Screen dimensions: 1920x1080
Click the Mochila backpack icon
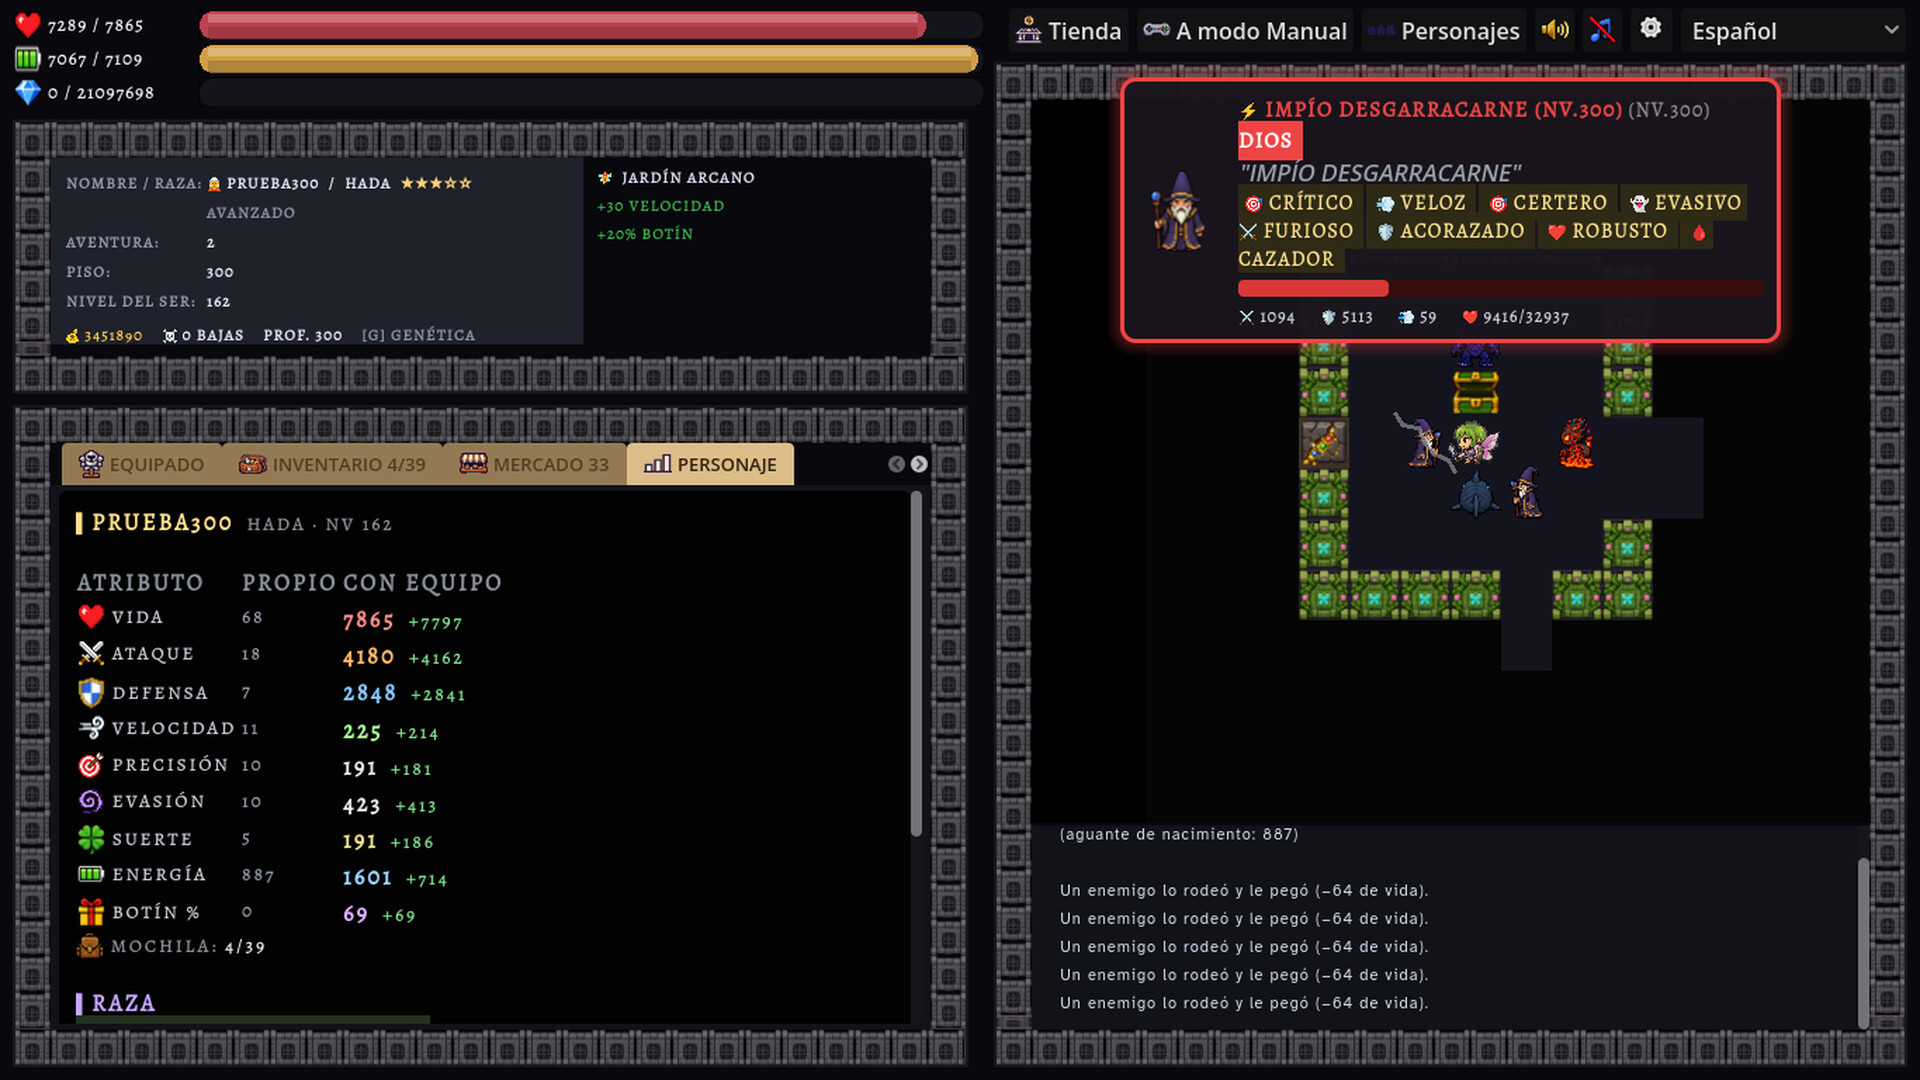click(x=90, y=946)
